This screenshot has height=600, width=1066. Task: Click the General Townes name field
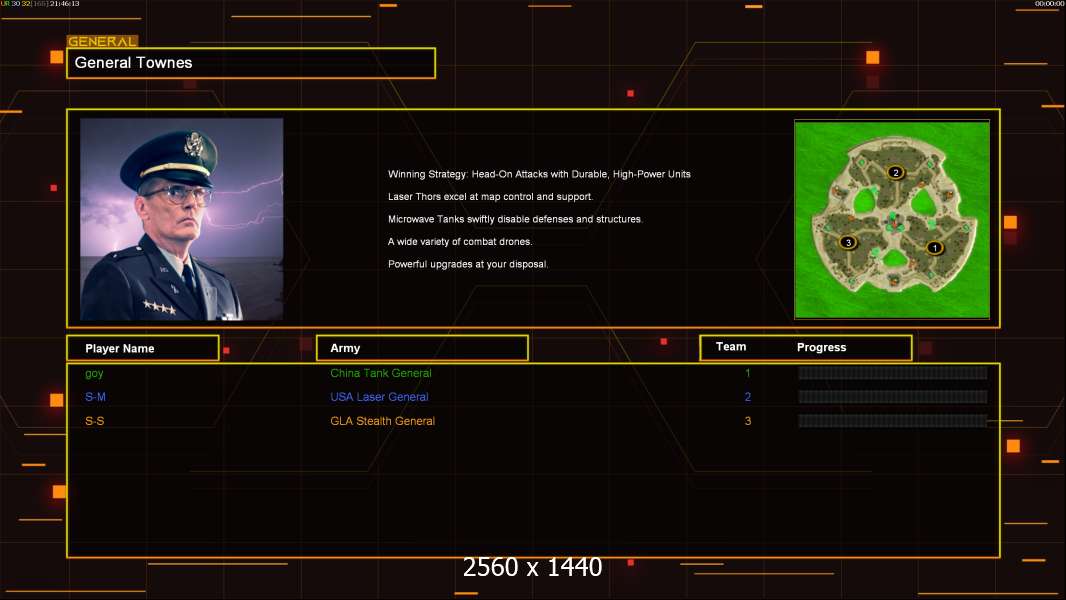point(251,63)
